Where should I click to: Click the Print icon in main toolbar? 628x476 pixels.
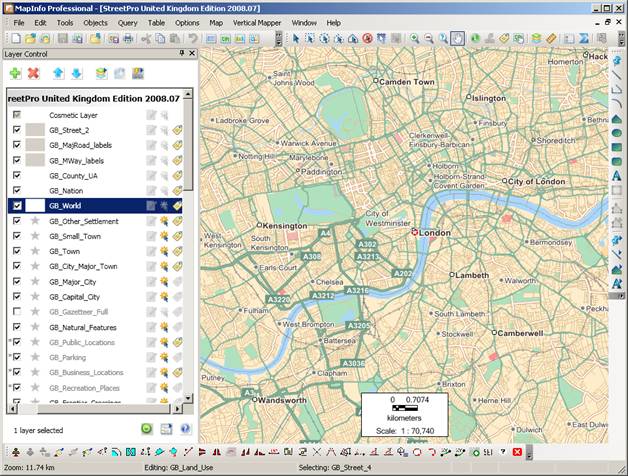[128, 38]
